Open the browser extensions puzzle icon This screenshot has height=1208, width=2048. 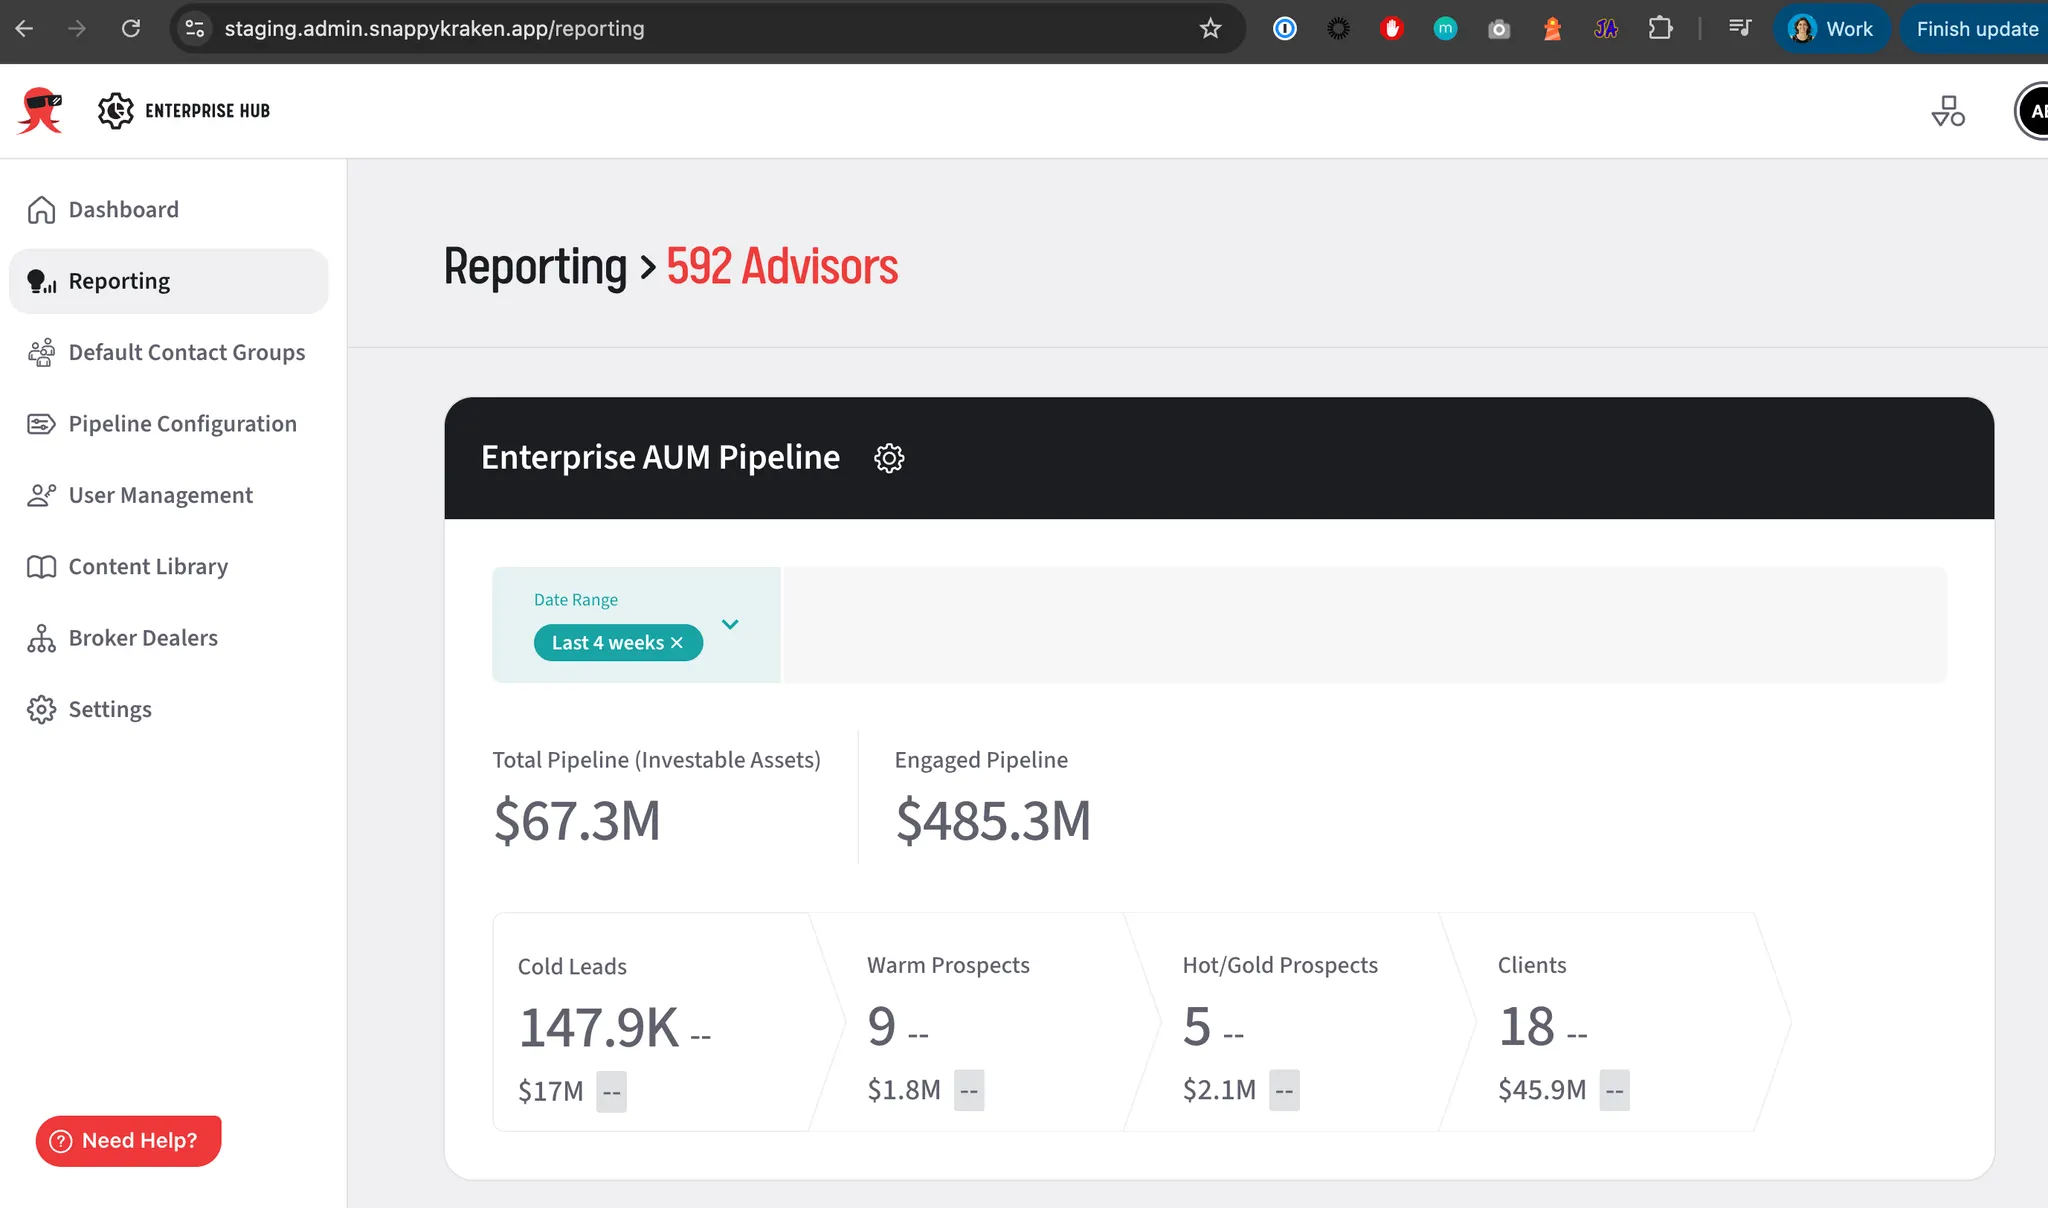[x=1660, y=29]
